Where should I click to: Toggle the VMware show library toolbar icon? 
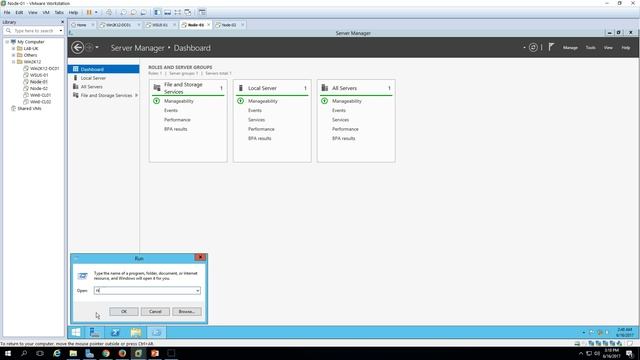point(157,12)
